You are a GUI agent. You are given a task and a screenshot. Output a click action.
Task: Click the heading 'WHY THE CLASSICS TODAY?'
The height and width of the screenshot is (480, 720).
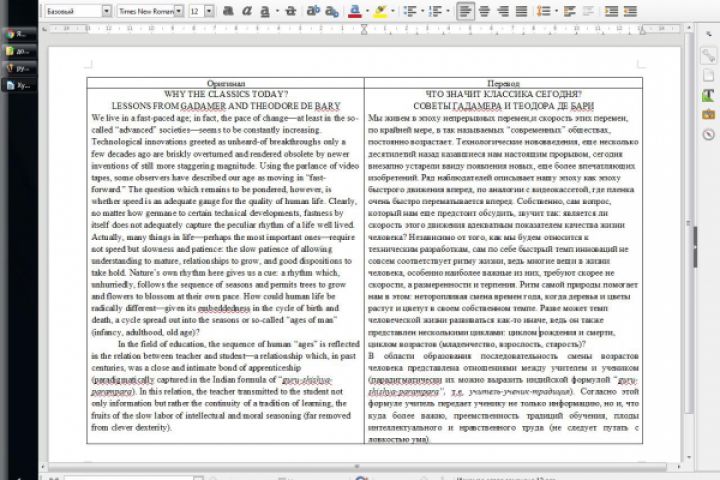tap(226, 94)
